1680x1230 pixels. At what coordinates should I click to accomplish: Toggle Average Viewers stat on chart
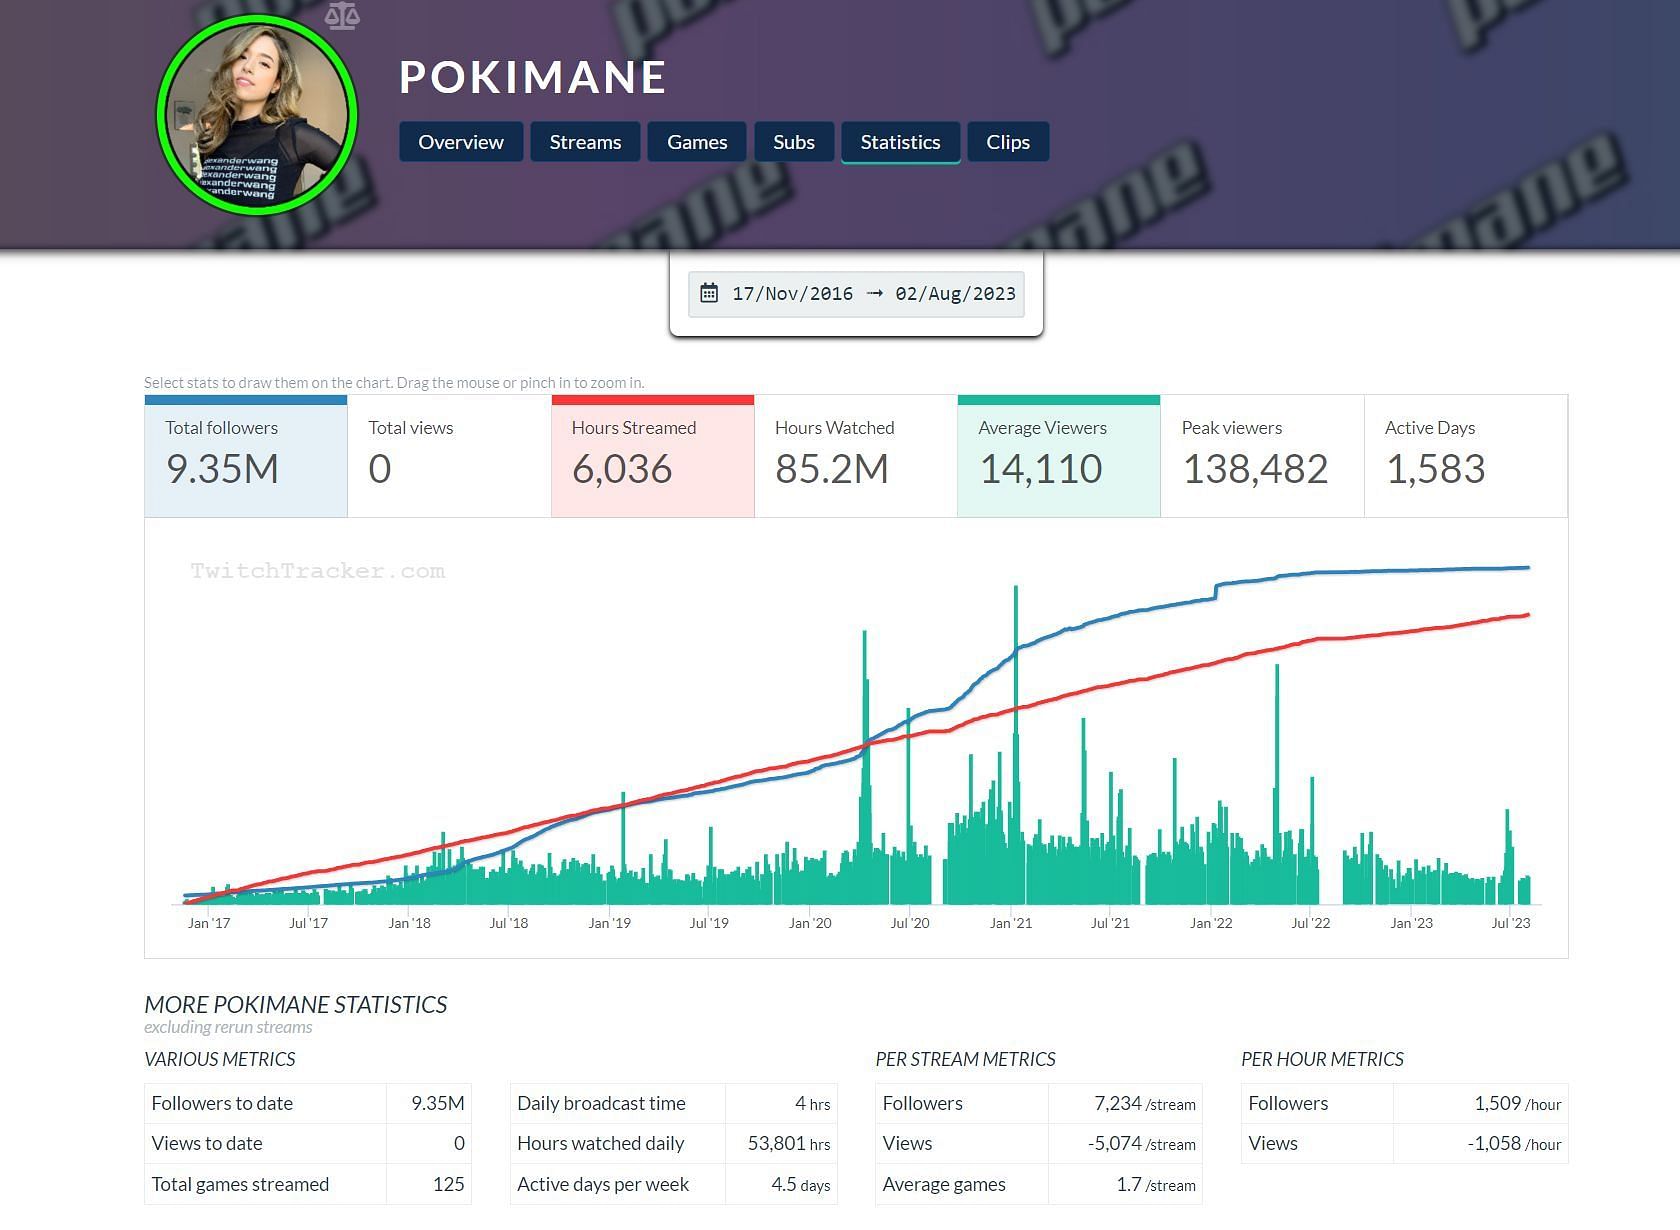(1059, 456)
